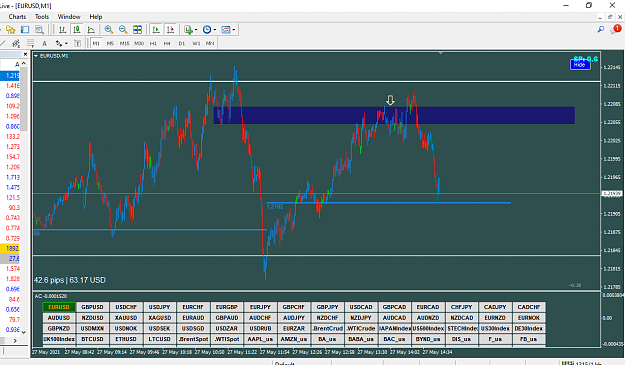625x365 pixels.
Task: Select the Fibonacci retracement tool
Action: (x=30, y=43)
